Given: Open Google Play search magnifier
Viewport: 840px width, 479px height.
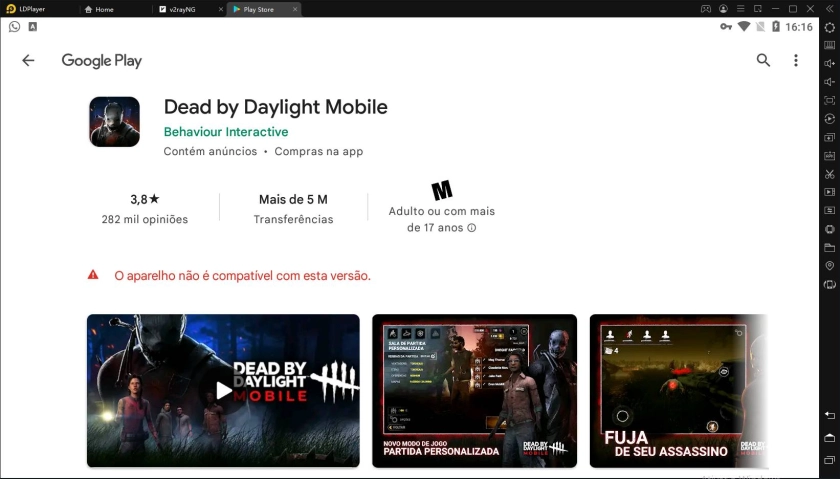Looking at the screenshot, I should 763,61.
